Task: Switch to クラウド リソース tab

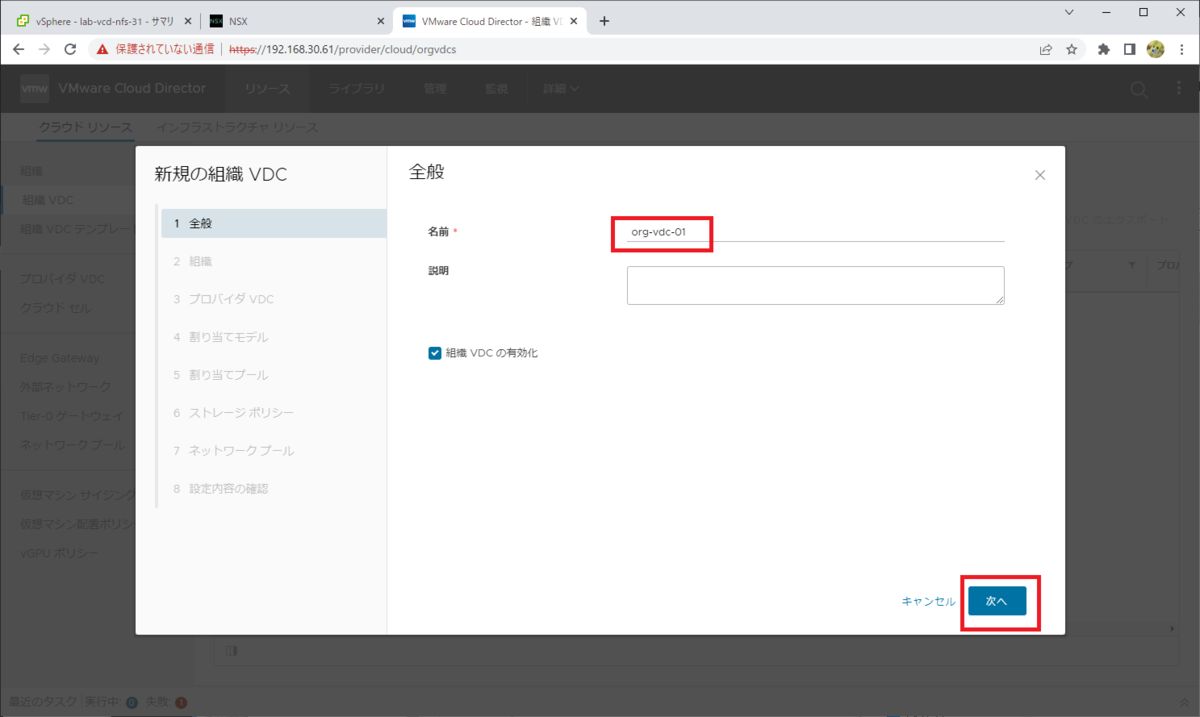Action: tap(85, 127)
